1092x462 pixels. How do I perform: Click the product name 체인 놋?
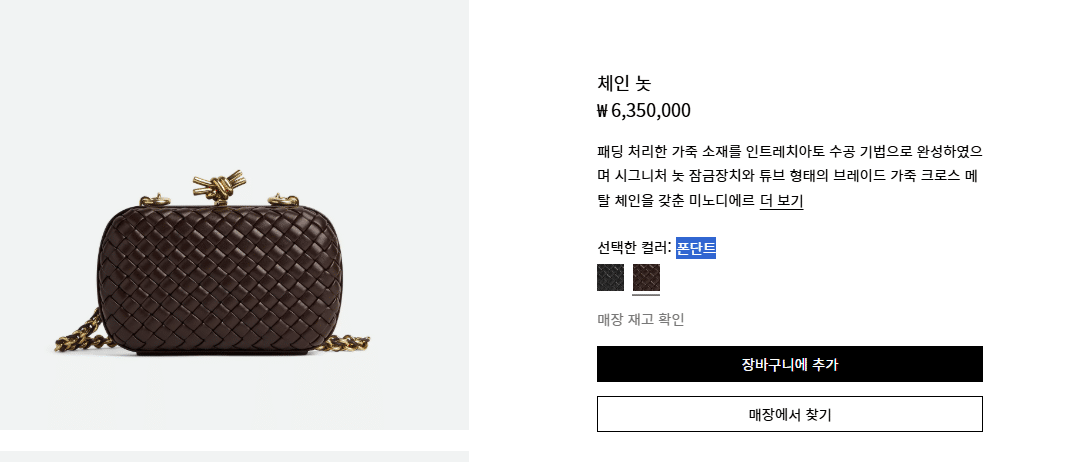point(624,84)
